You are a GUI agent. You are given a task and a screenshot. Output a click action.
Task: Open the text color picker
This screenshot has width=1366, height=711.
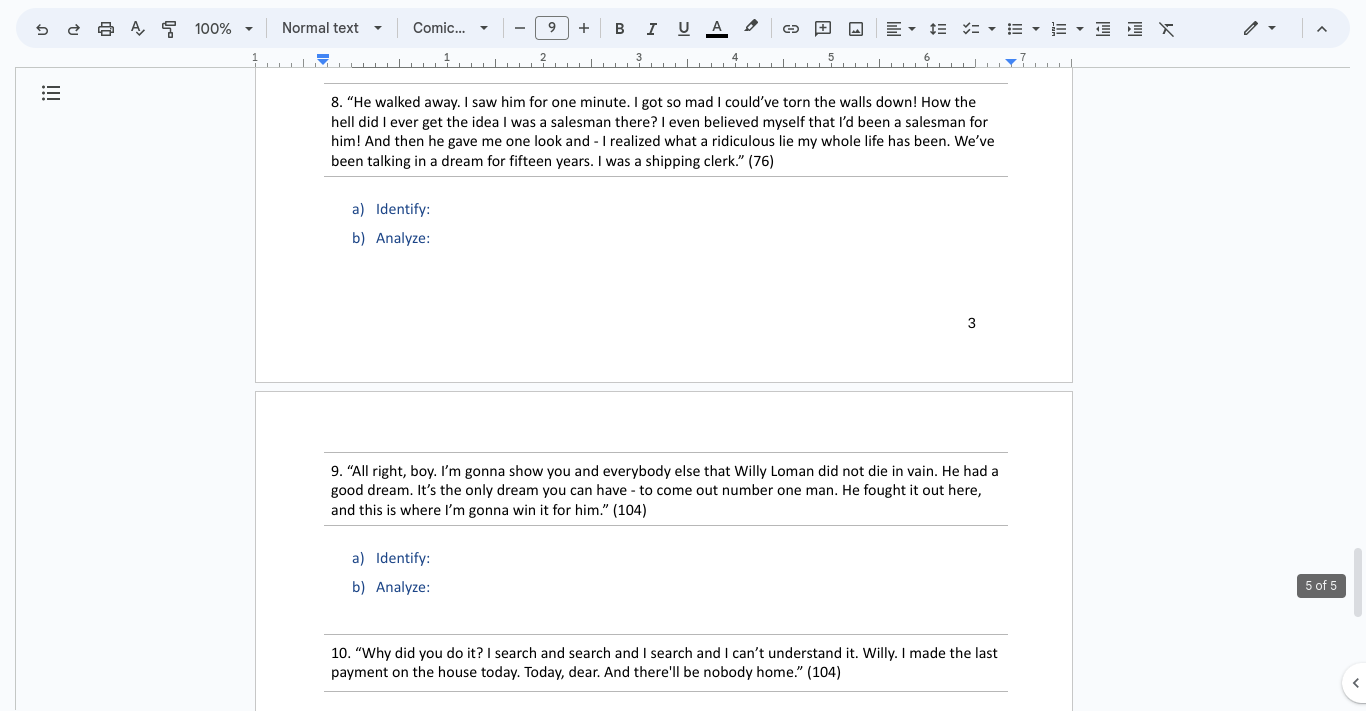(x=716, y=29)
